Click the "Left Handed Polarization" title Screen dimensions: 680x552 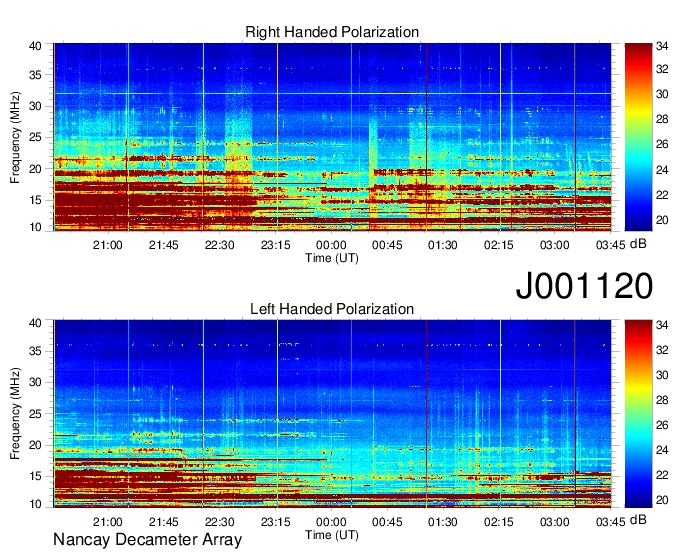pyautogui.click(x=332, y=309)
